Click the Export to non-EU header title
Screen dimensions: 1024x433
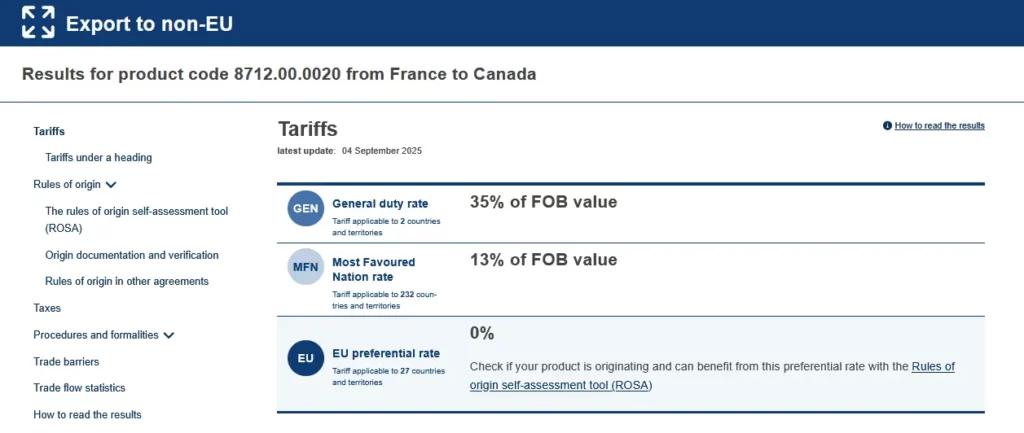[149, 23]
